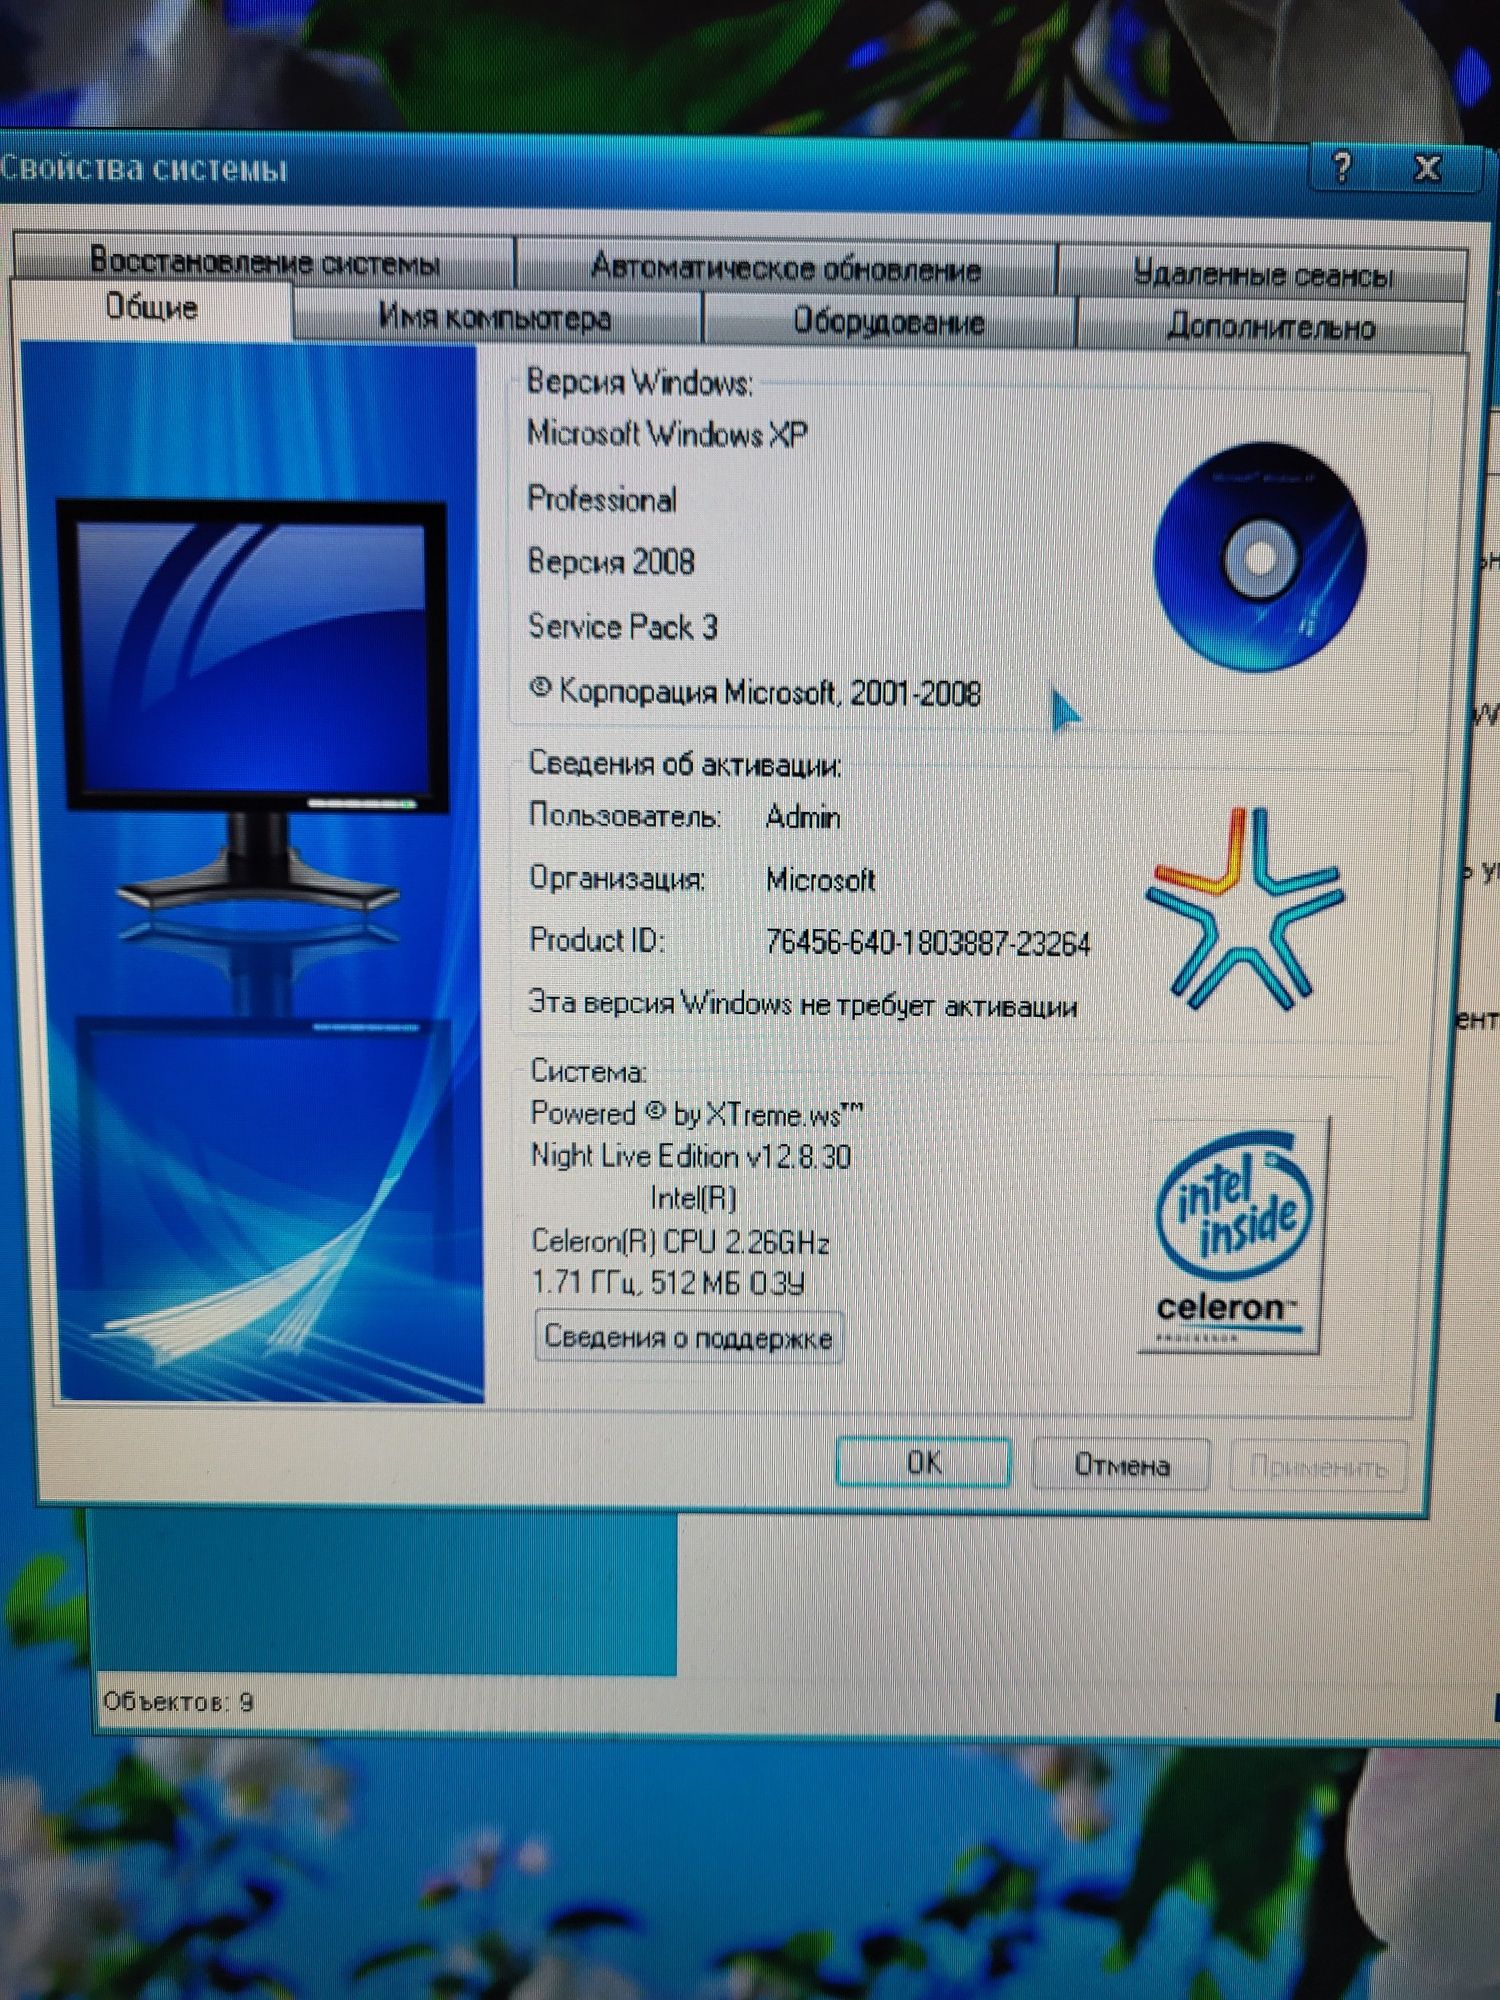Click the colorful star logo
This screenshot has height=2000, width=1500.
click(1245, 908)
